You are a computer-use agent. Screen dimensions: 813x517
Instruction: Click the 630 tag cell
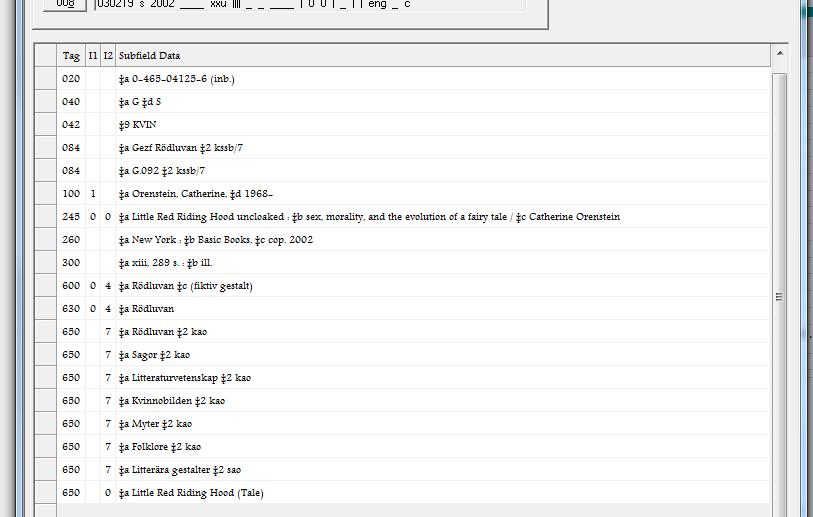[71, 309]
